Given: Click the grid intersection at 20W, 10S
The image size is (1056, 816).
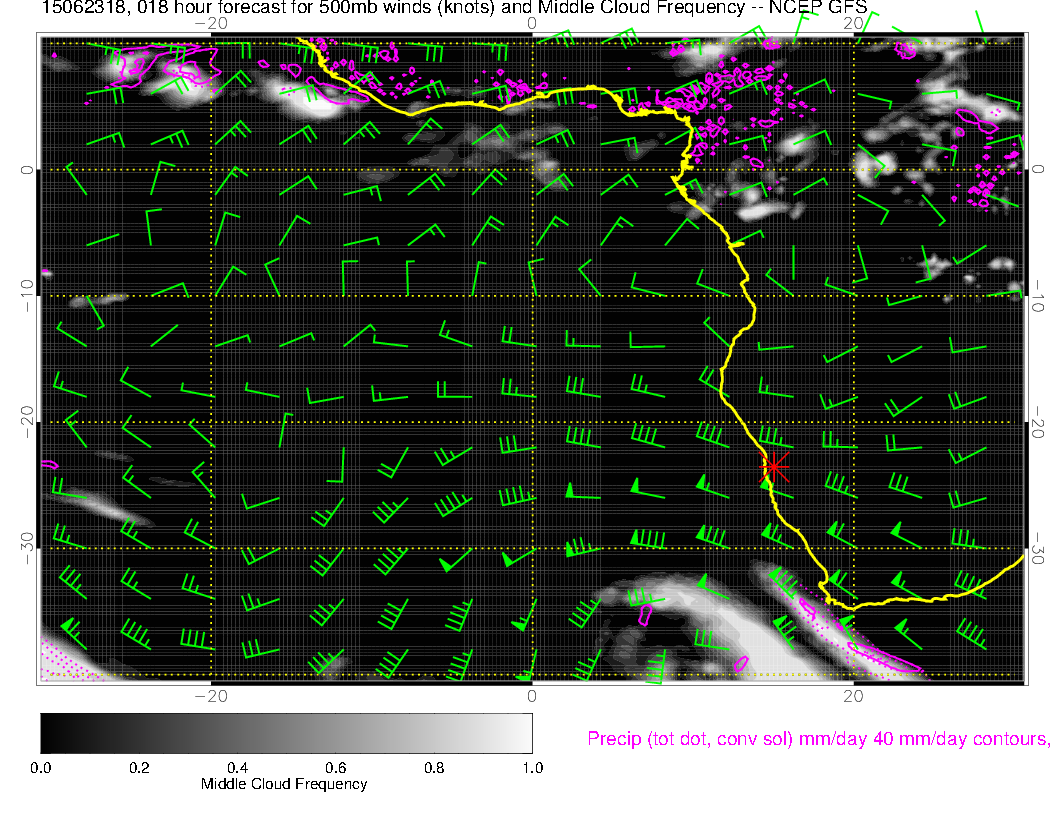Looking at the screenshot, I should pyautogui.click(x=211, y=296).
